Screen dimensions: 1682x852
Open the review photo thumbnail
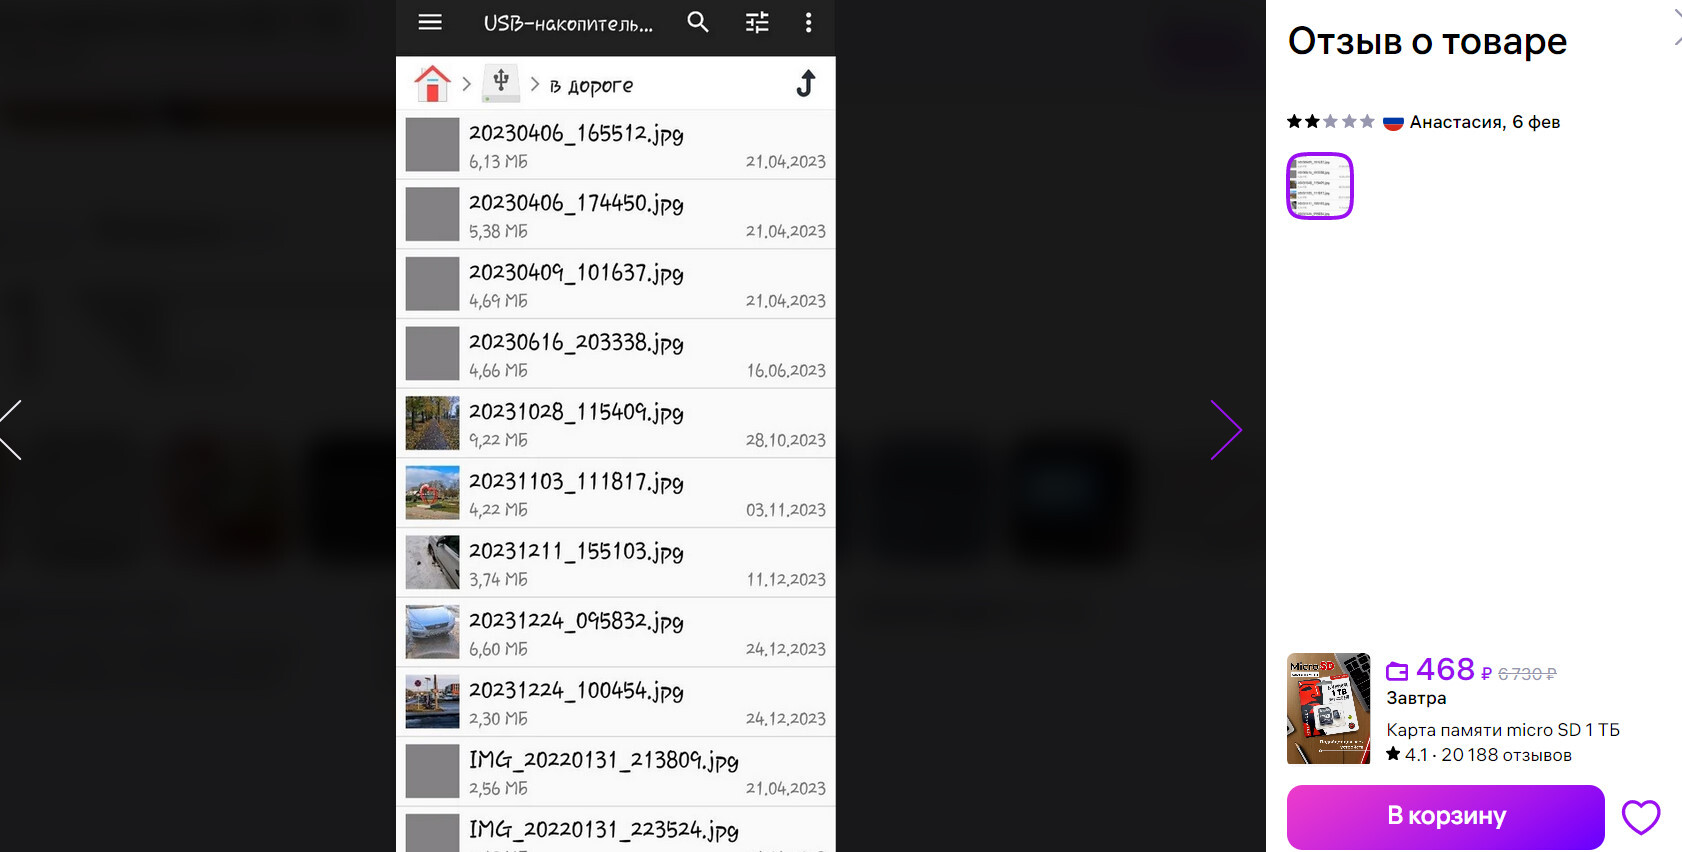[1319, 186]
